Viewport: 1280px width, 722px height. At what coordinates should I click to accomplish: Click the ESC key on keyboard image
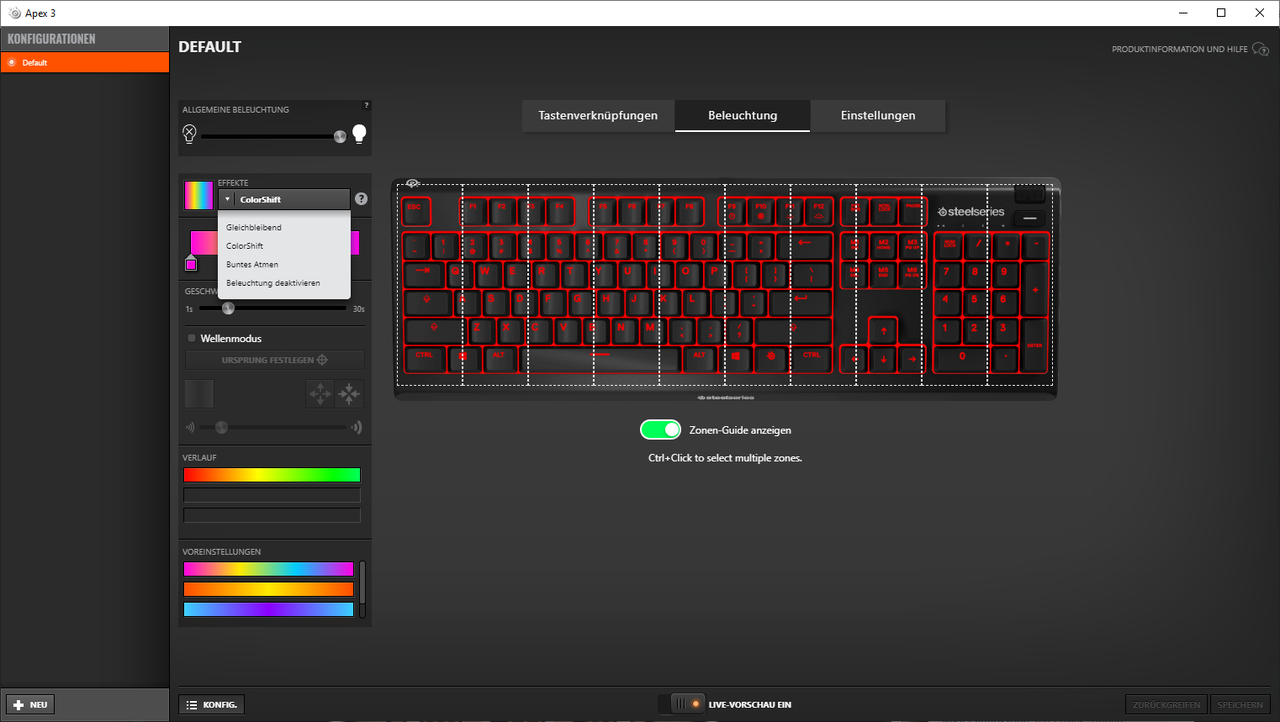(x=416, y=211)
